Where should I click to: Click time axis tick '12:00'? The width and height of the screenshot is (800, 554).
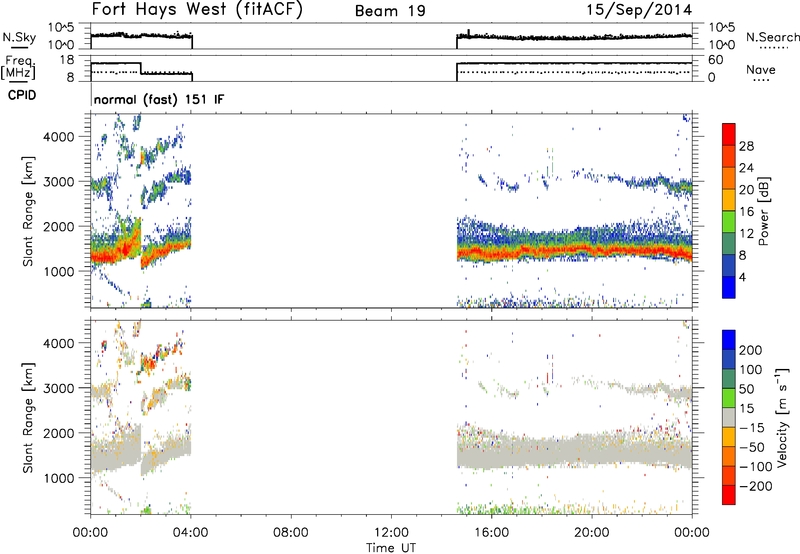pyautogui.click(x=391, y=533)
